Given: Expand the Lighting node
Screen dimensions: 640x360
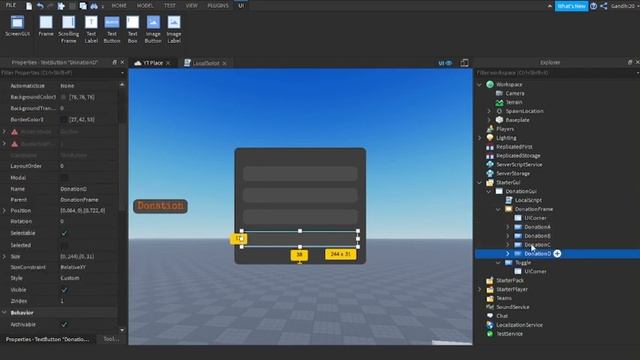Looking at the screenshot, I should pyautogui.click(x=480, y=138).
